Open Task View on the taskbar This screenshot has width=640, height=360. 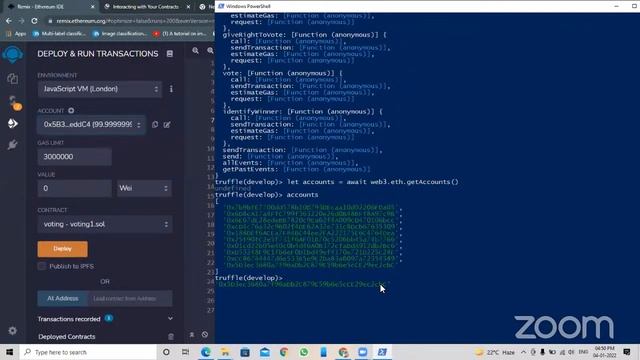click(185, 352)
